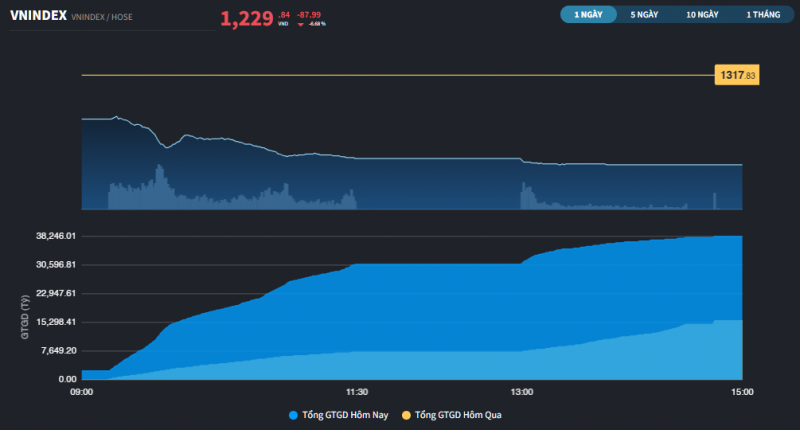Show the 1 THÁNG time range

coord(762,15)
